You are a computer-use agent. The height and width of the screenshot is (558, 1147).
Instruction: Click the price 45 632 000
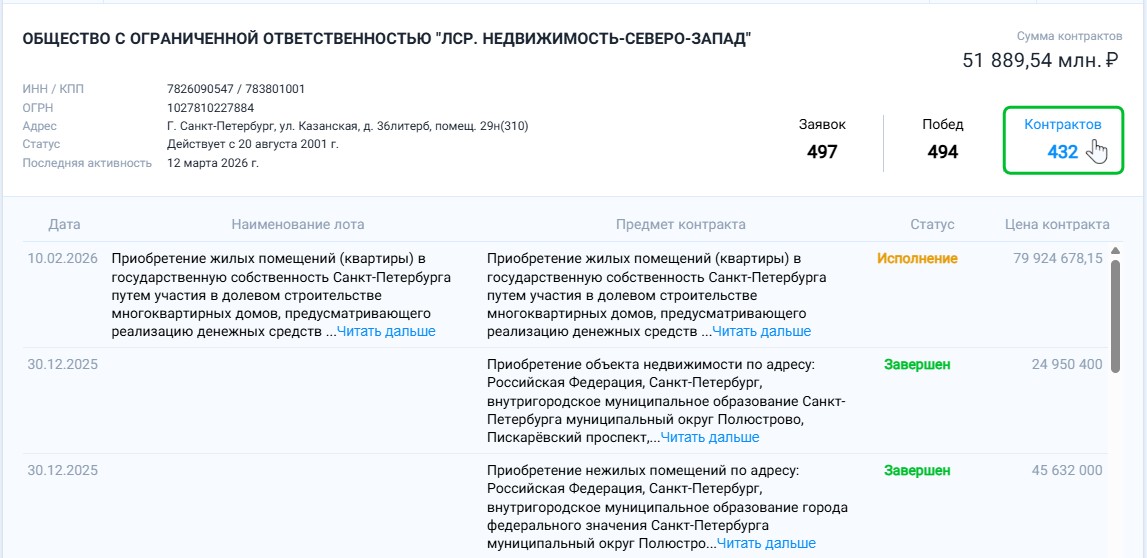1067,470
